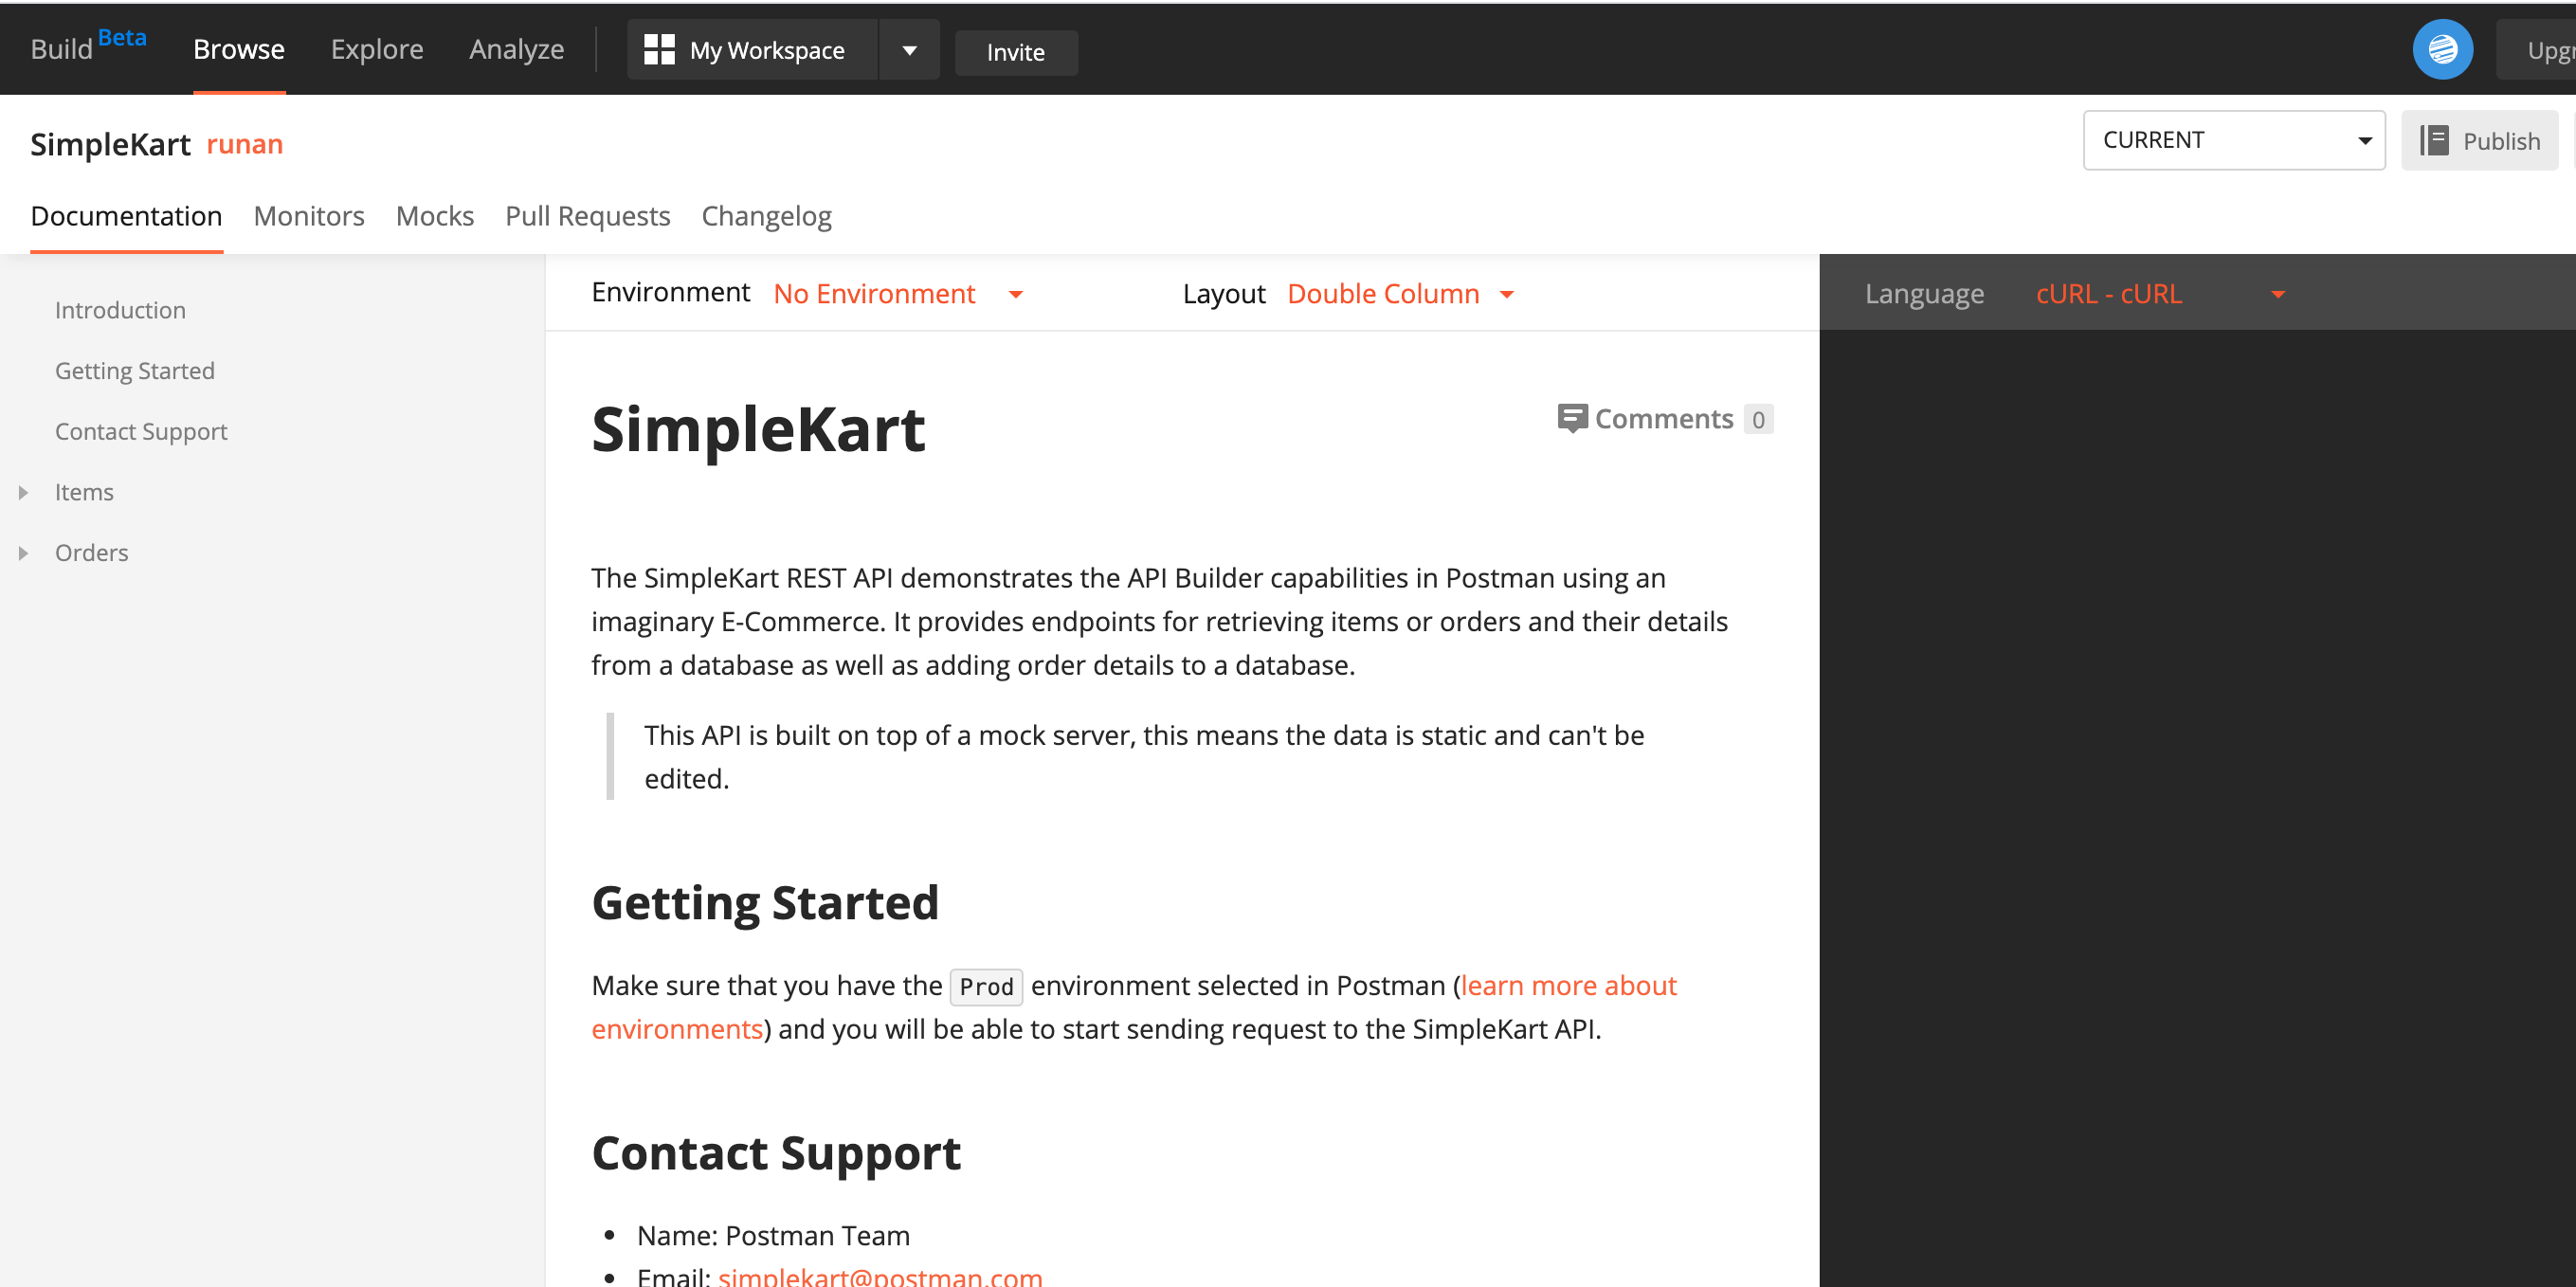Switch to Monitors tab
Image resolution: width=2576 pixels, height=1287 pixels.
pos(309,215)
